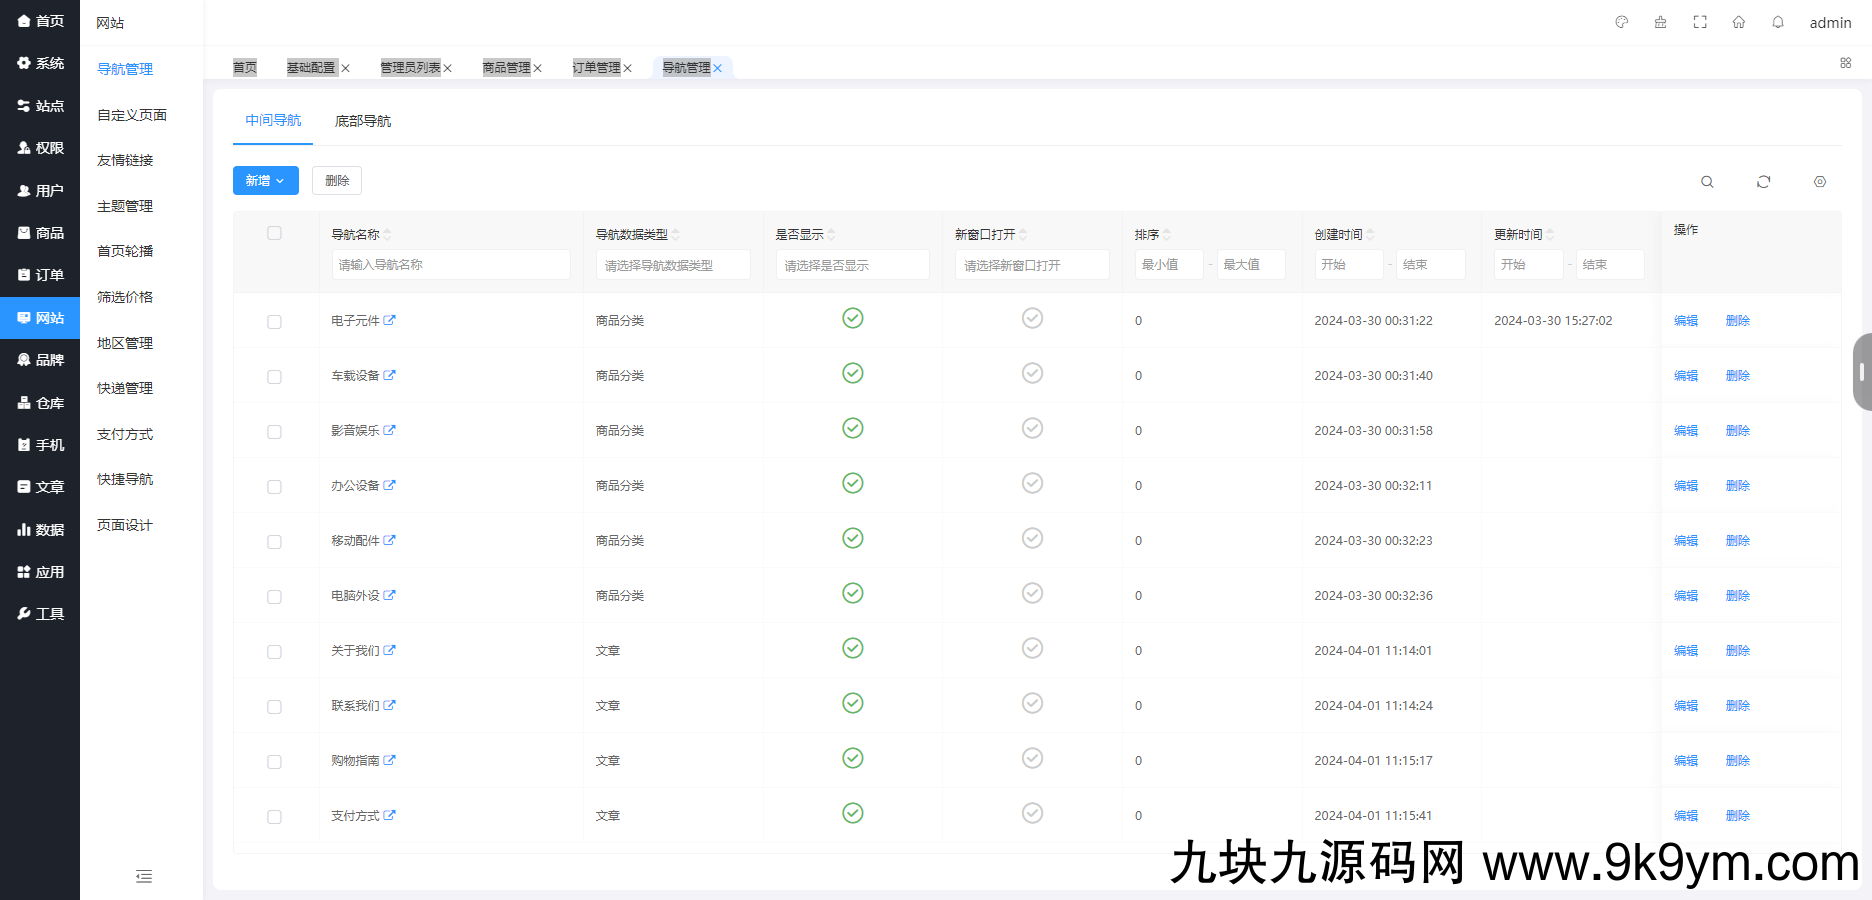Check the select-all checkbox in table header
This screenshot has width=1872, height=900.
pos(274,232)
